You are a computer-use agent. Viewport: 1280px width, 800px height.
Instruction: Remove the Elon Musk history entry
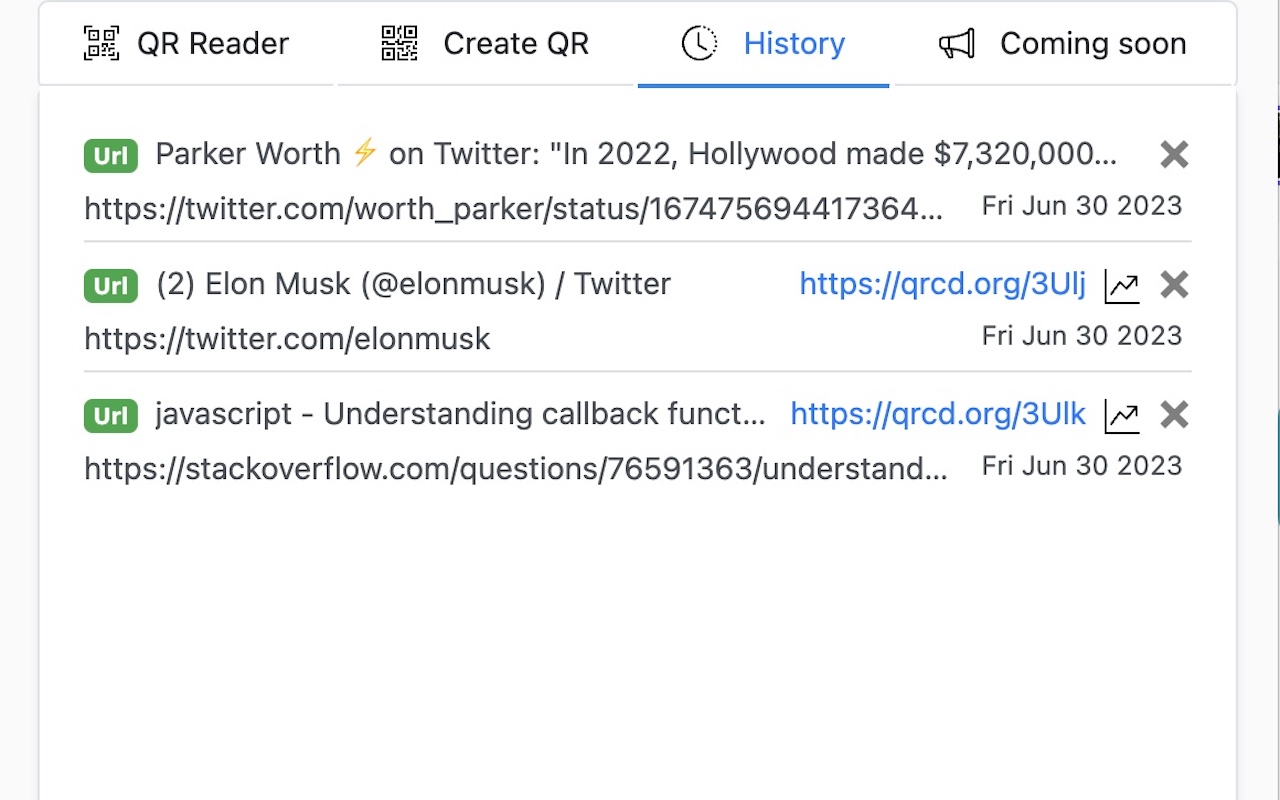(x=1174, y=285)
